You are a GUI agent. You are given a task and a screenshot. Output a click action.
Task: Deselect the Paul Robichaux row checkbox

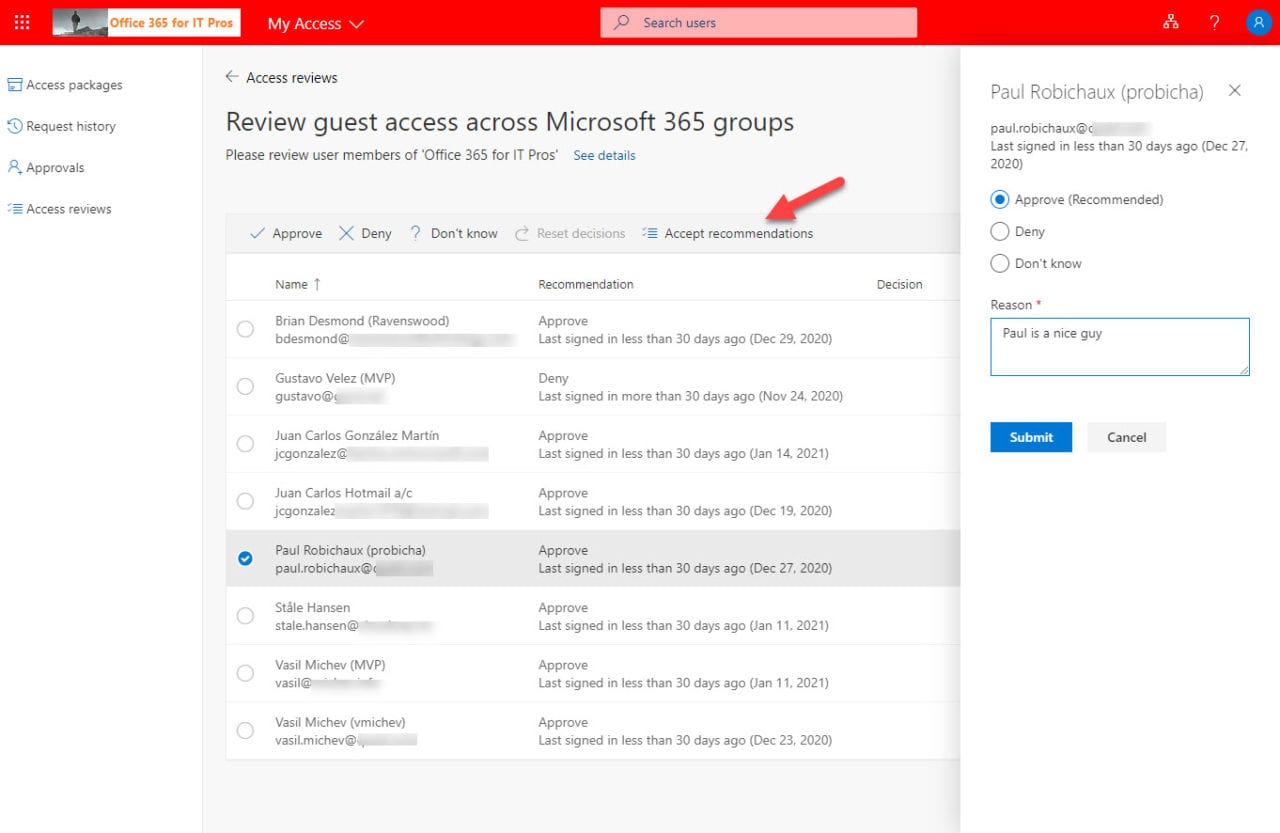[245, 558]
